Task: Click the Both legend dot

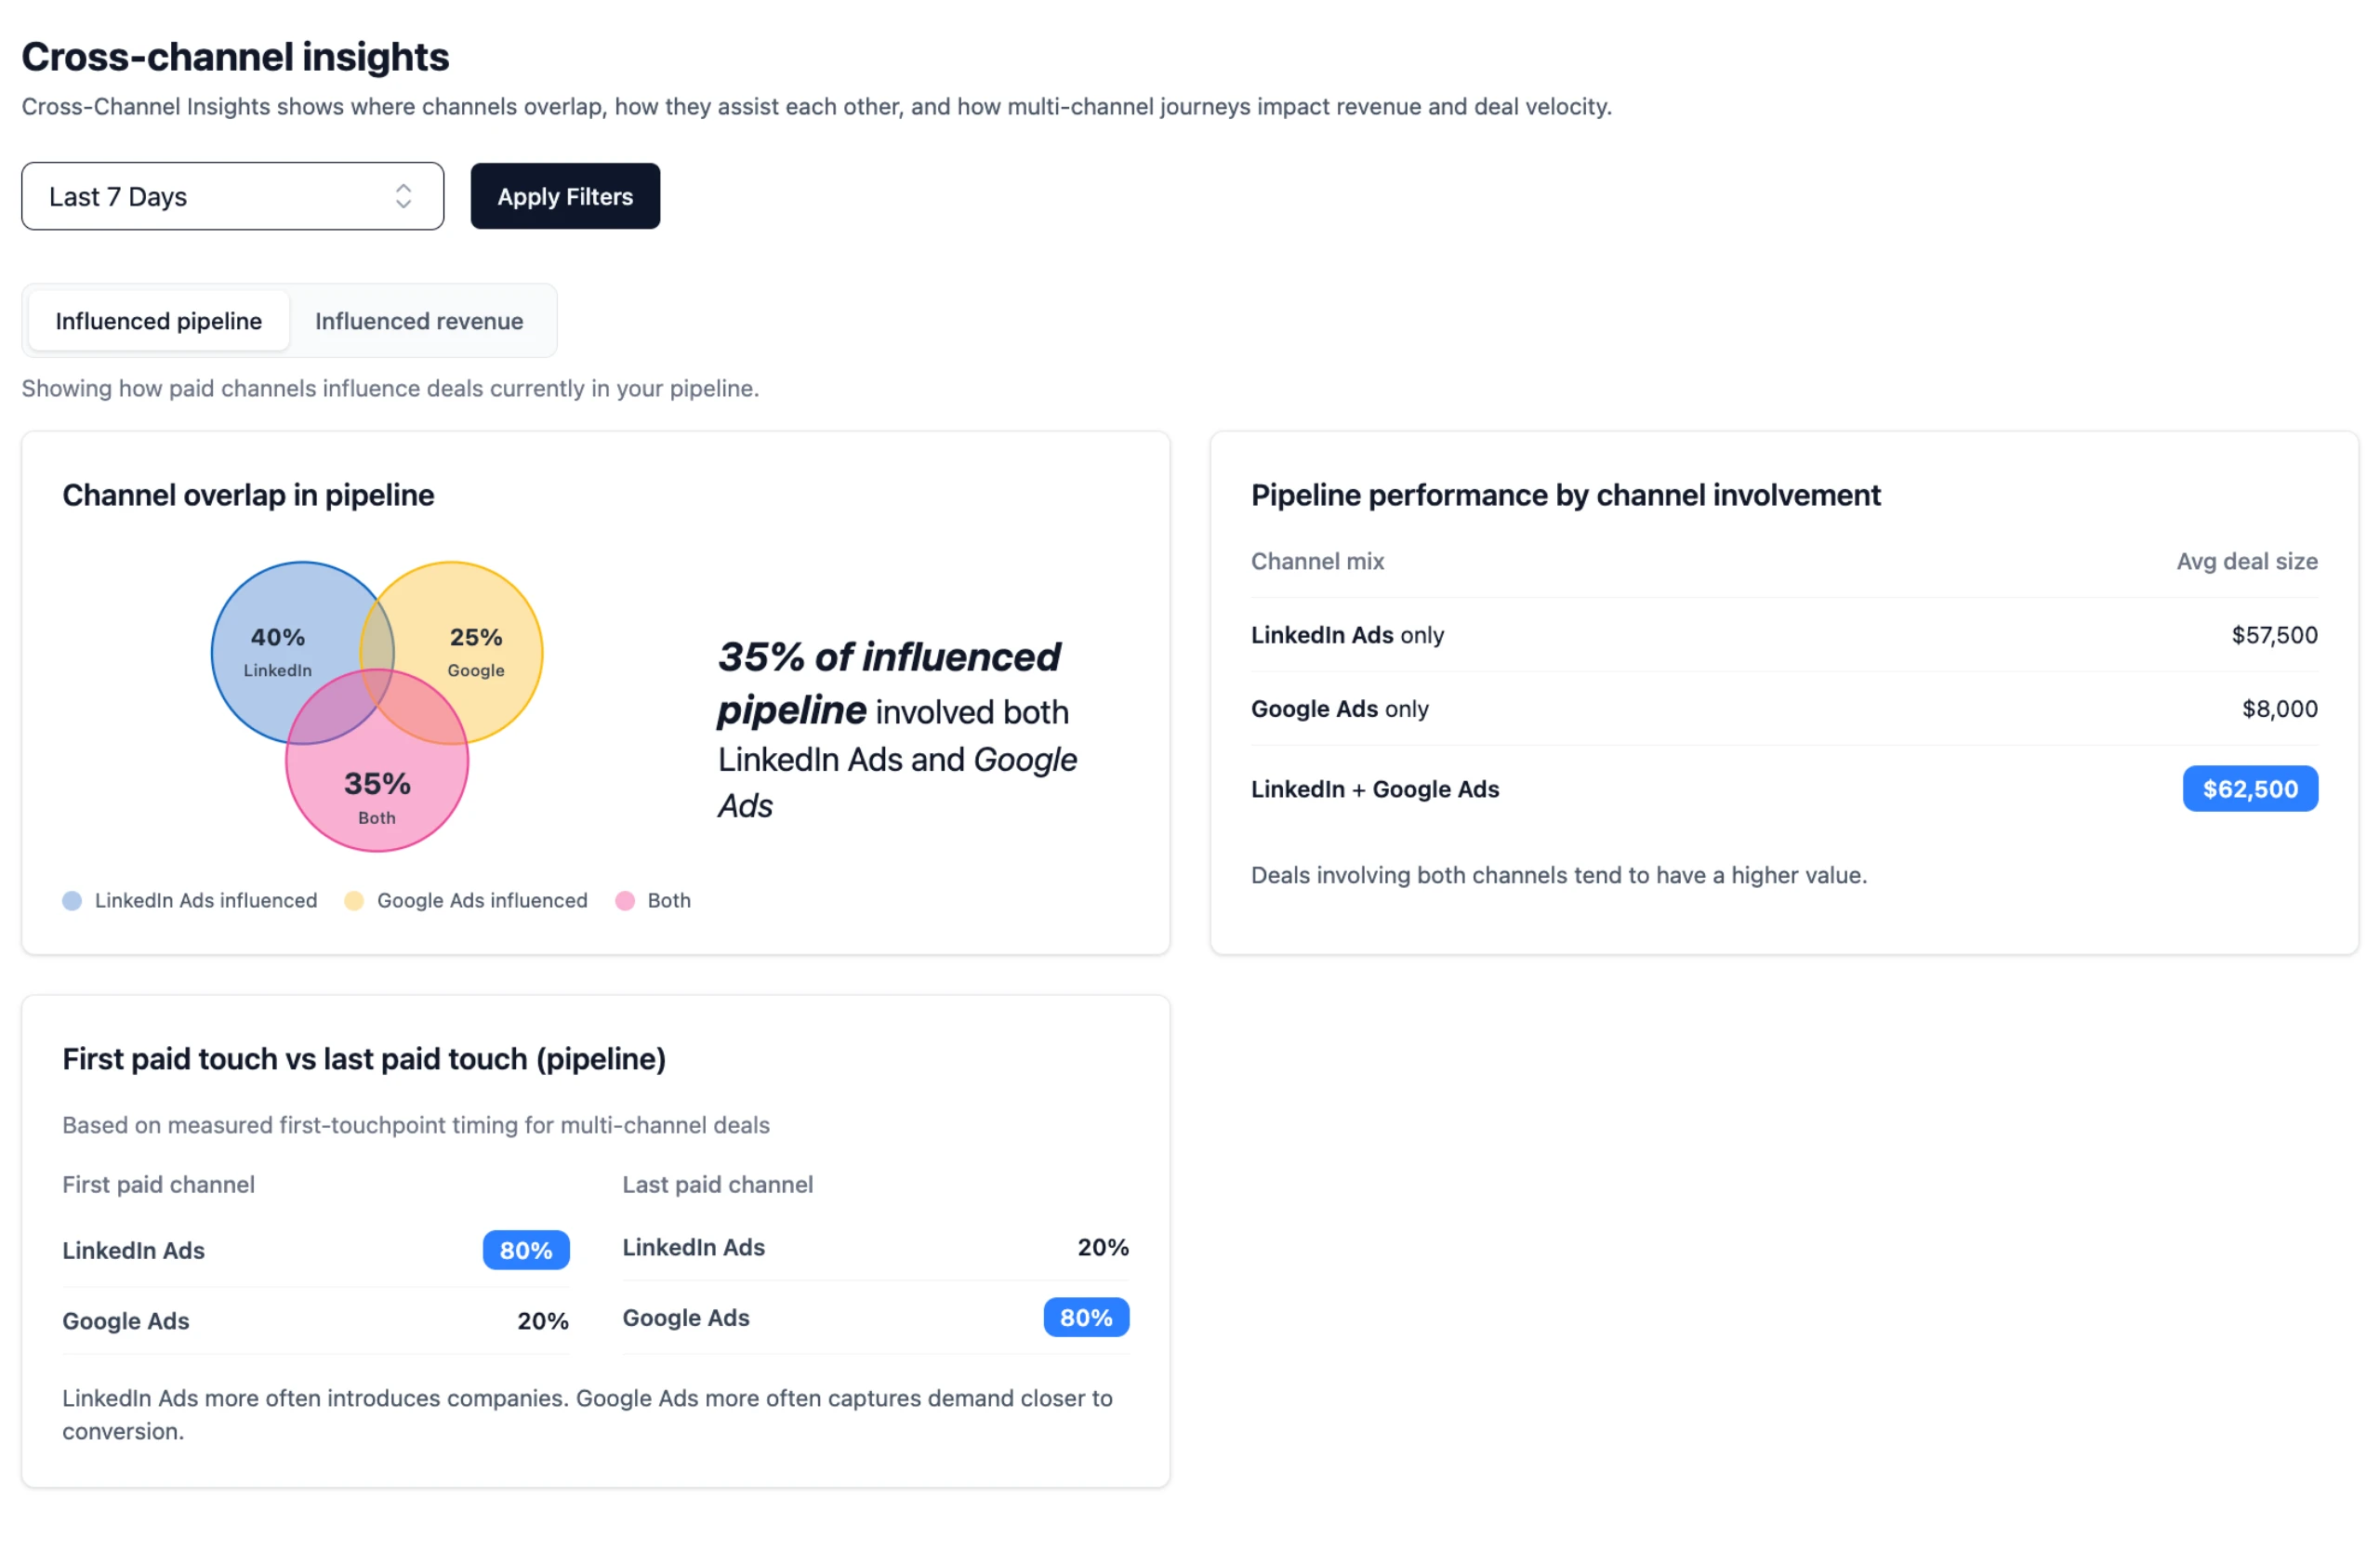Action: pyautogui.click(x=627, y=900)
